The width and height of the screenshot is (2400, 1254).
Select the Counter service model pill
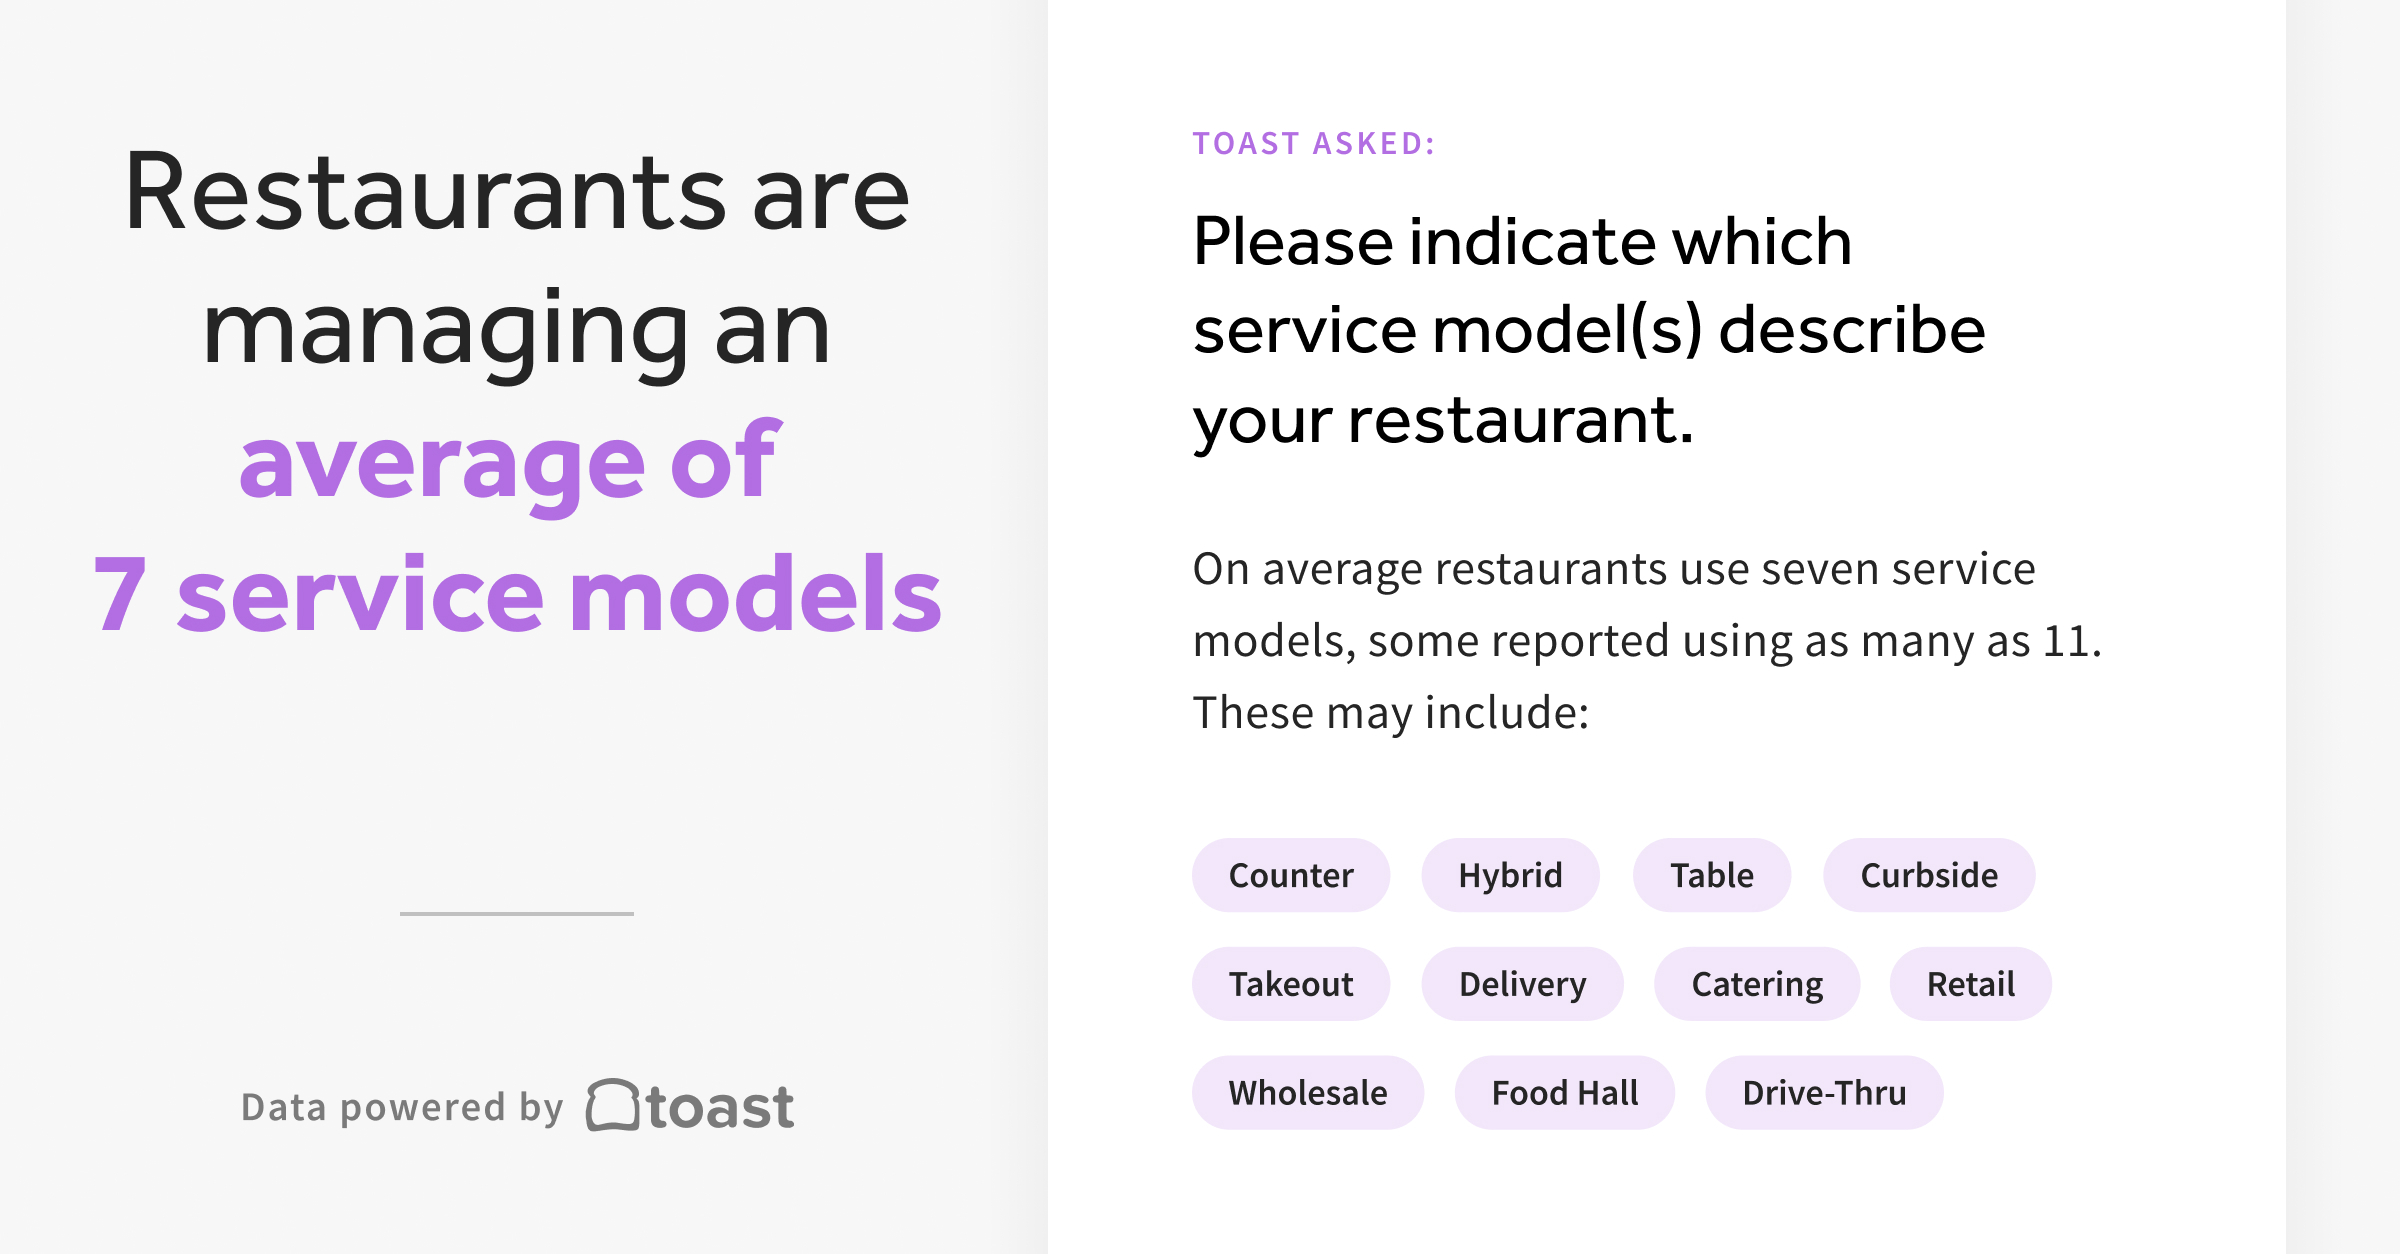click(x=1290, y=875)
